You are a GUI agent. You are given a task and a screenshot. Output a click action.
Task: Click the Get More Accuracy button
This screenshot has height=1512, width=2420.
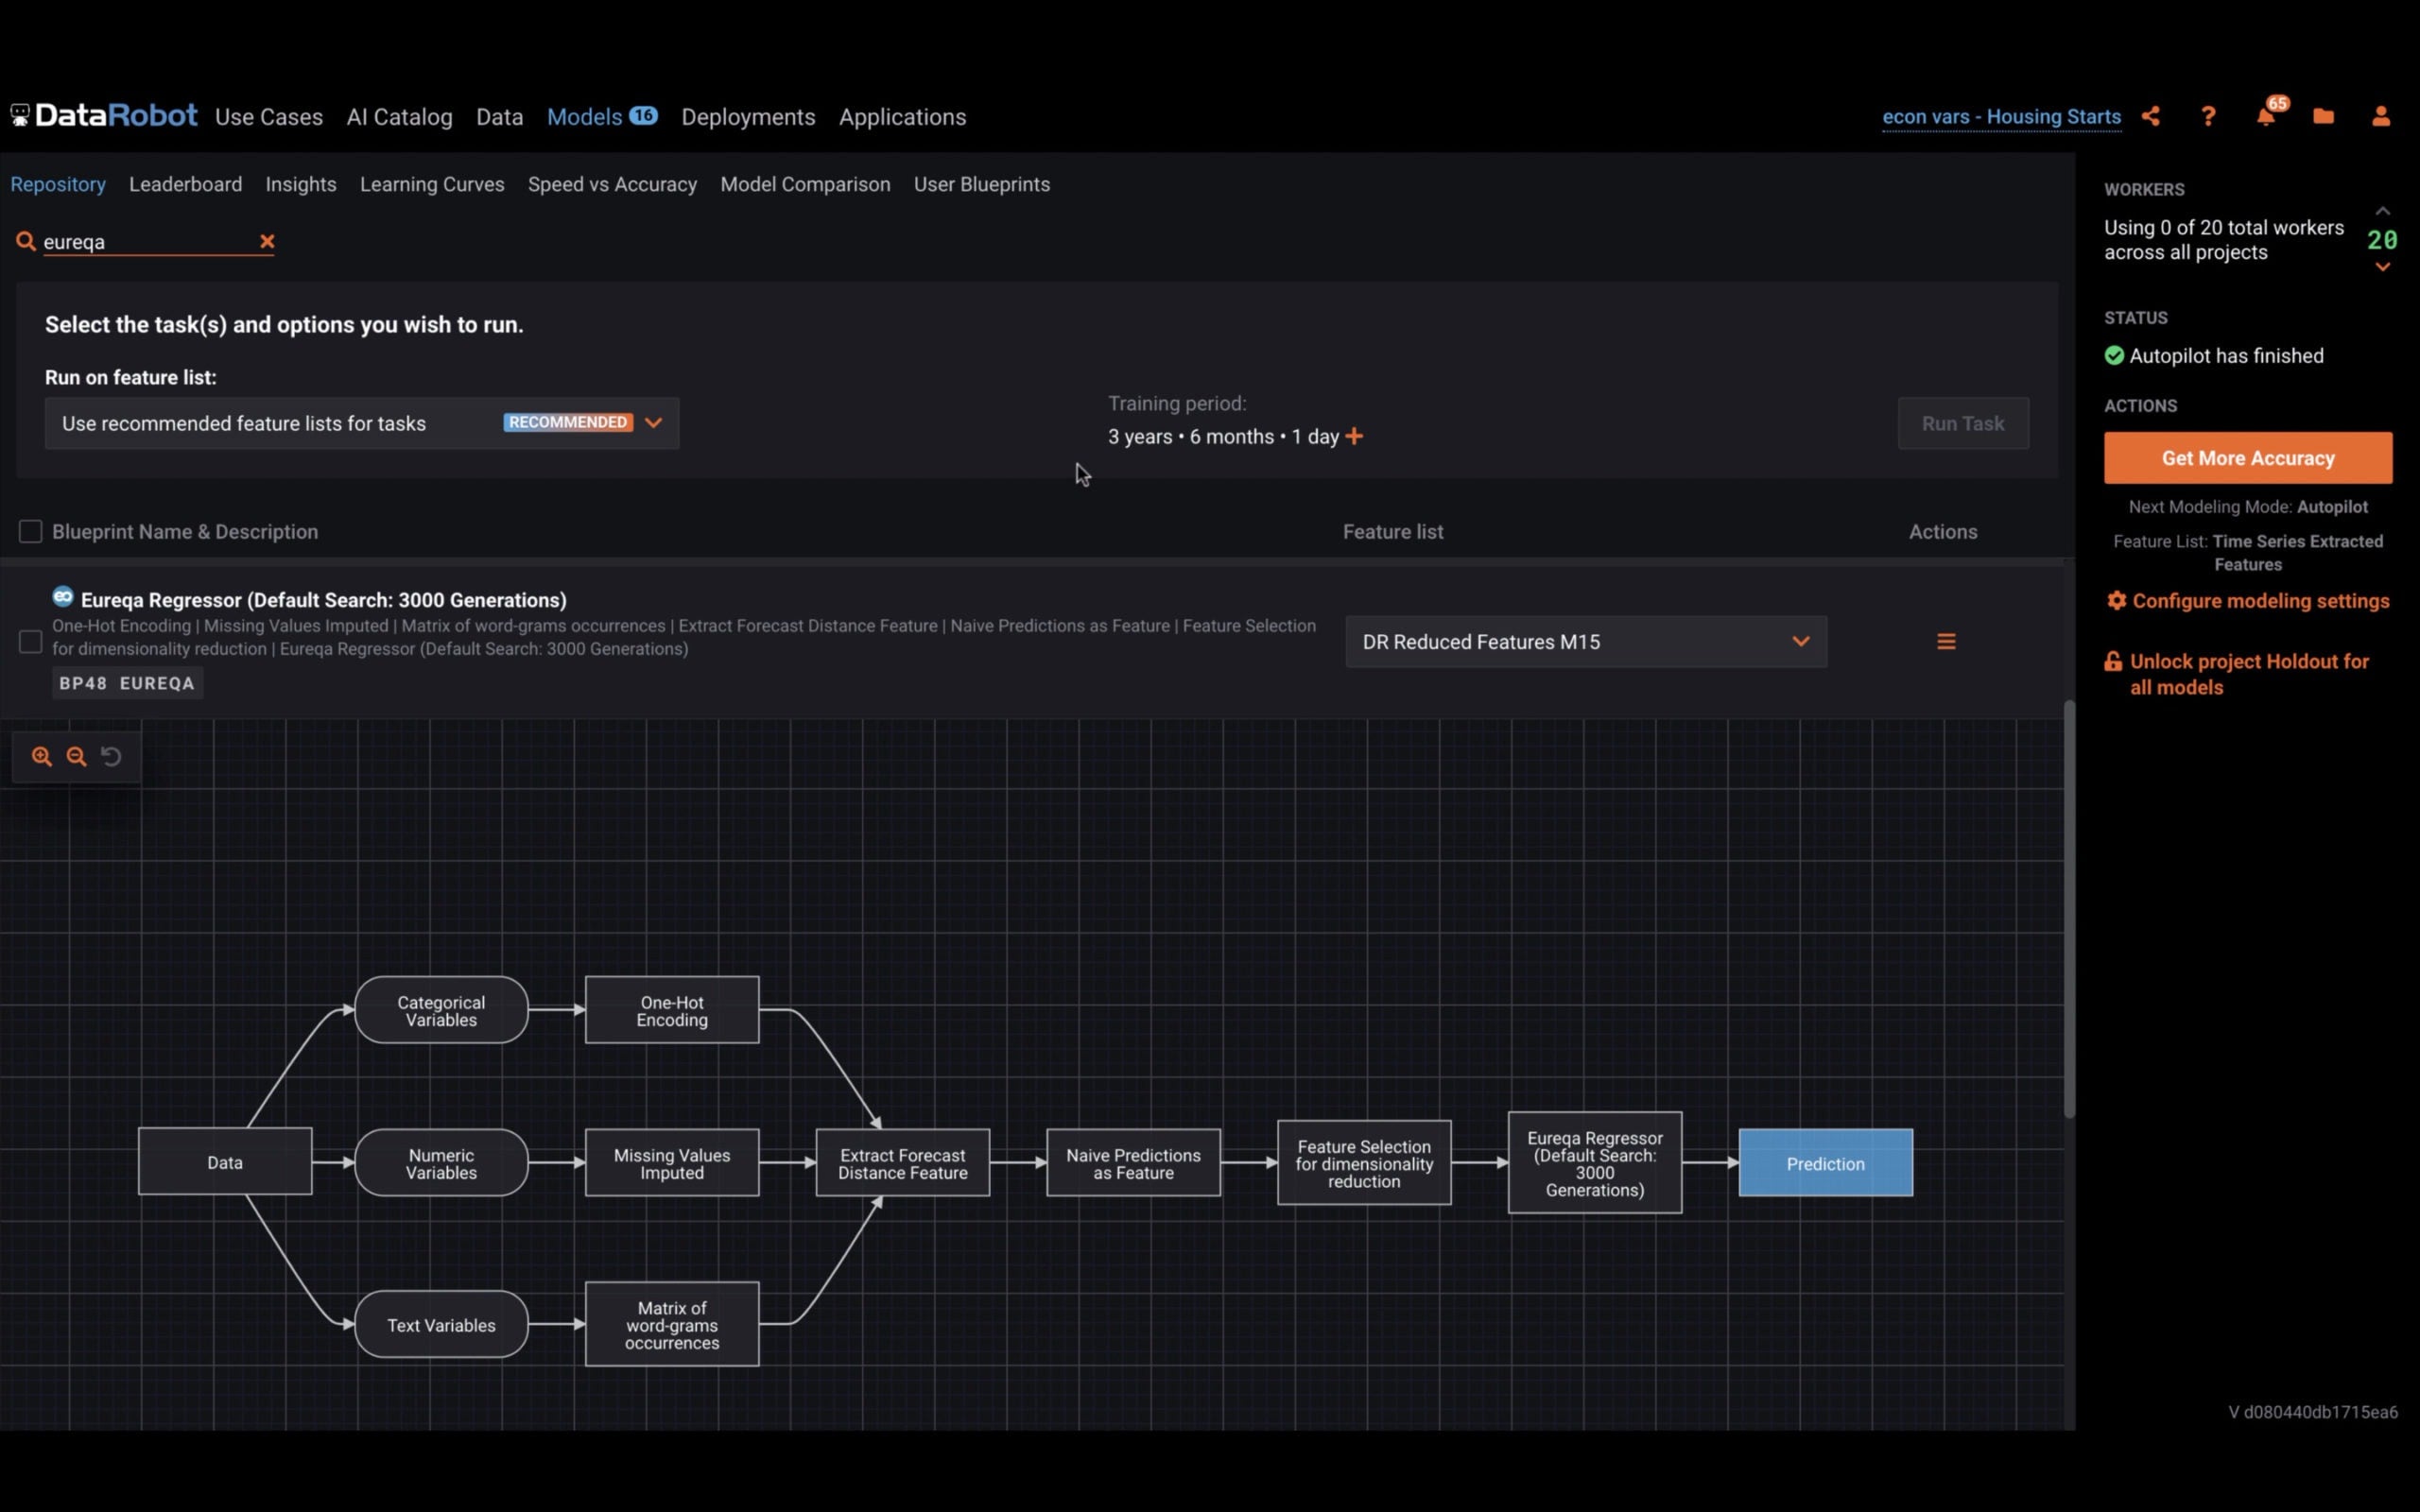pos(2248,458)
